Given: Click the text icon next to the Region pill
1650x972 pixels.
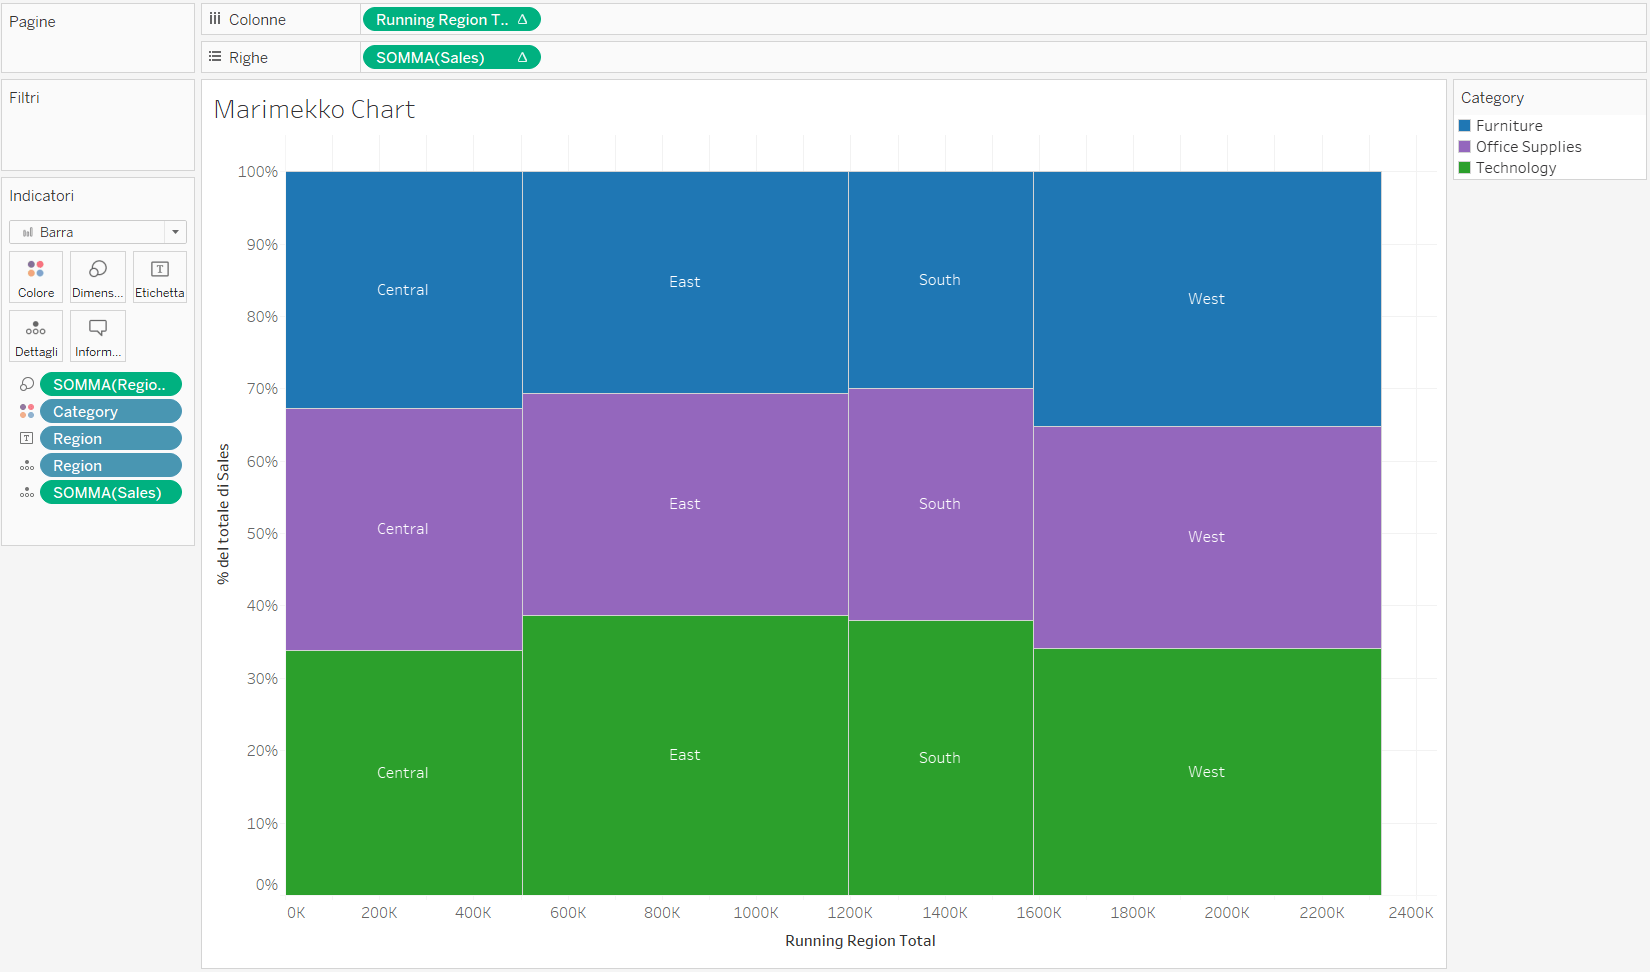Looking at the screenshot, I should tap(26, 437).
